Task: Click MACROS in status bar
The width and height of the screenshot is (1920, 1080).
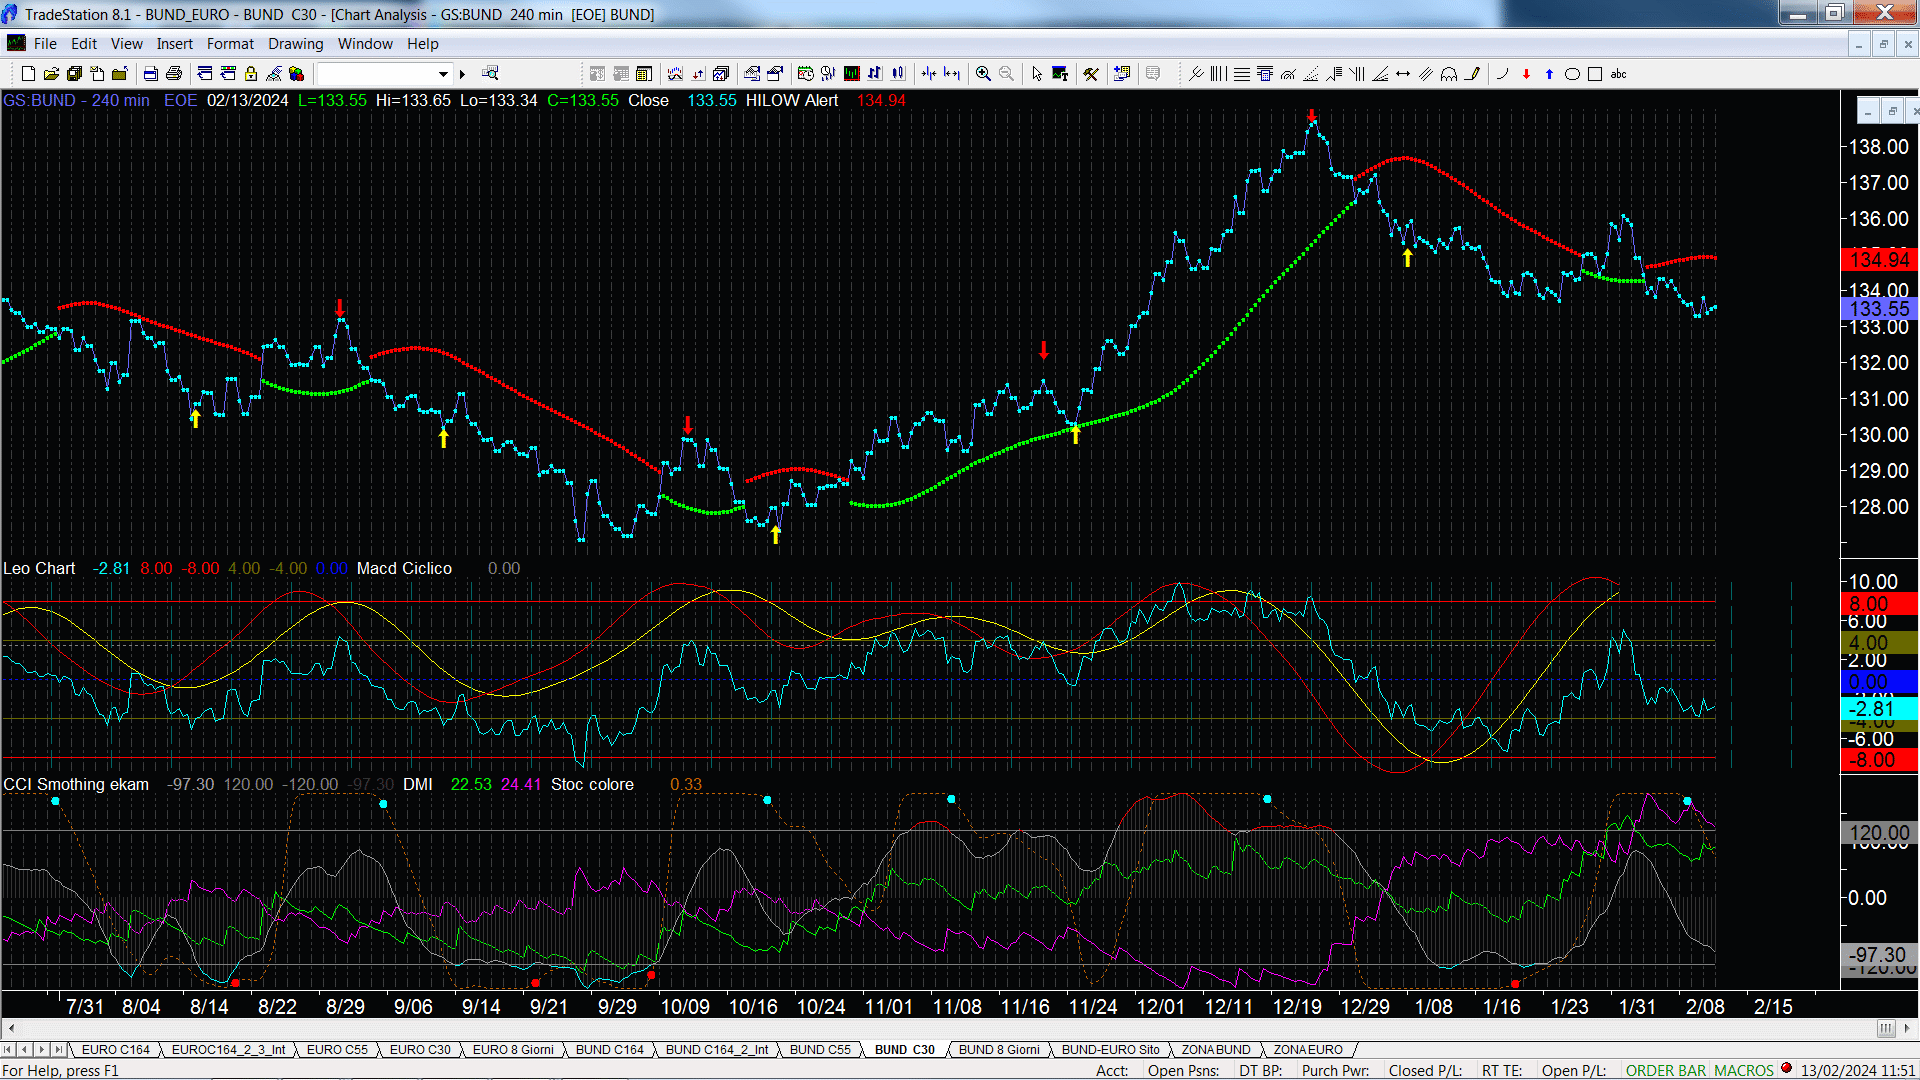Action: (1744, 1071)
